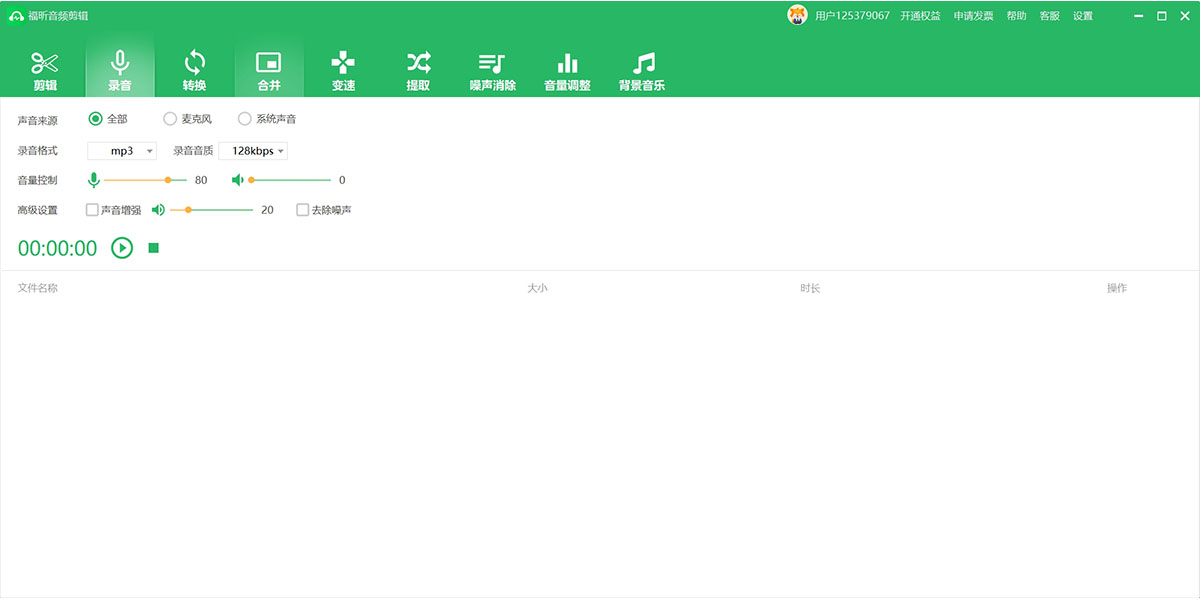Open the 合并 merge tool
This screenshot has width=1200, height=600.
[269, 70]
